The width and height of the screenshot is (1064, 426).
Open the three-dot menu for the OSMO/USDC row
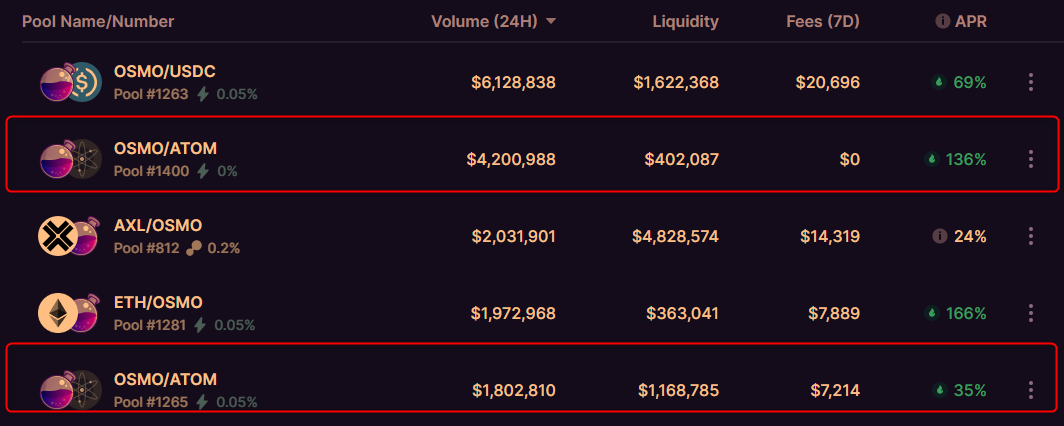tap(1031, 82)
